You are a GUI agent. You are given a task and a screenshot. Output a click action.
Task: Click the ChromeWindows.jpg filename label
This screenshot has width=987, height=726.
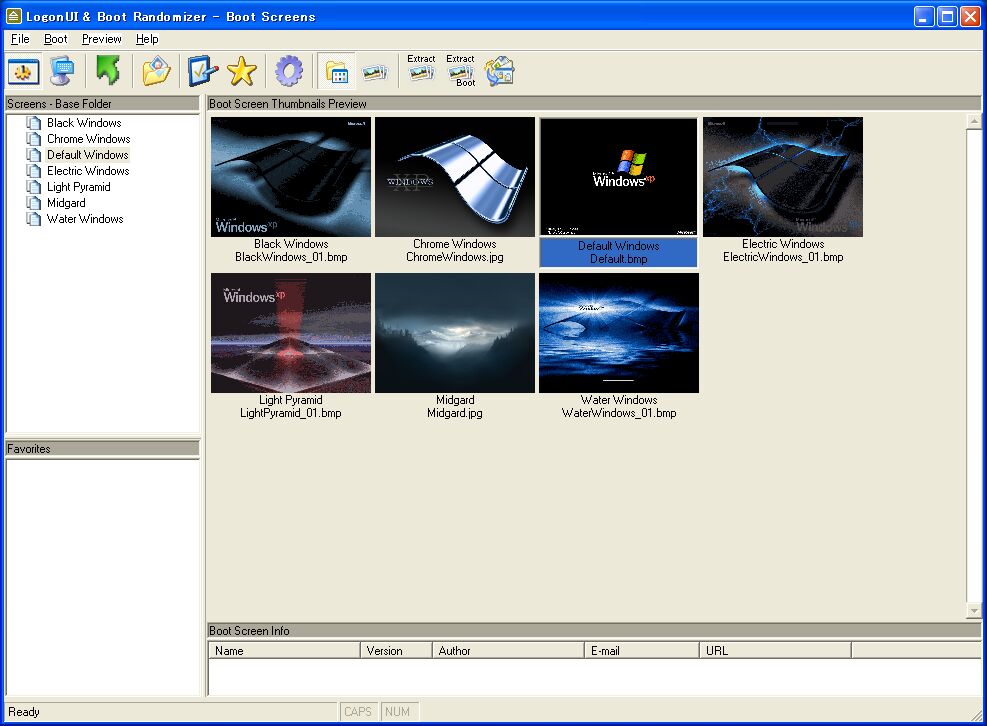pyautogui.click(x=454, y=257)
